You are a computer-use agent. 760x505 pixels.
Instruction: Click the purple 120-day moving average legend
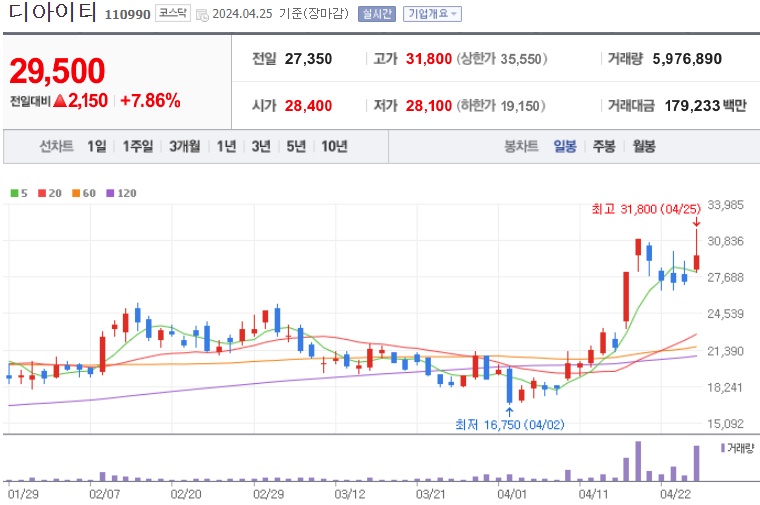click(x=121, y=193)
